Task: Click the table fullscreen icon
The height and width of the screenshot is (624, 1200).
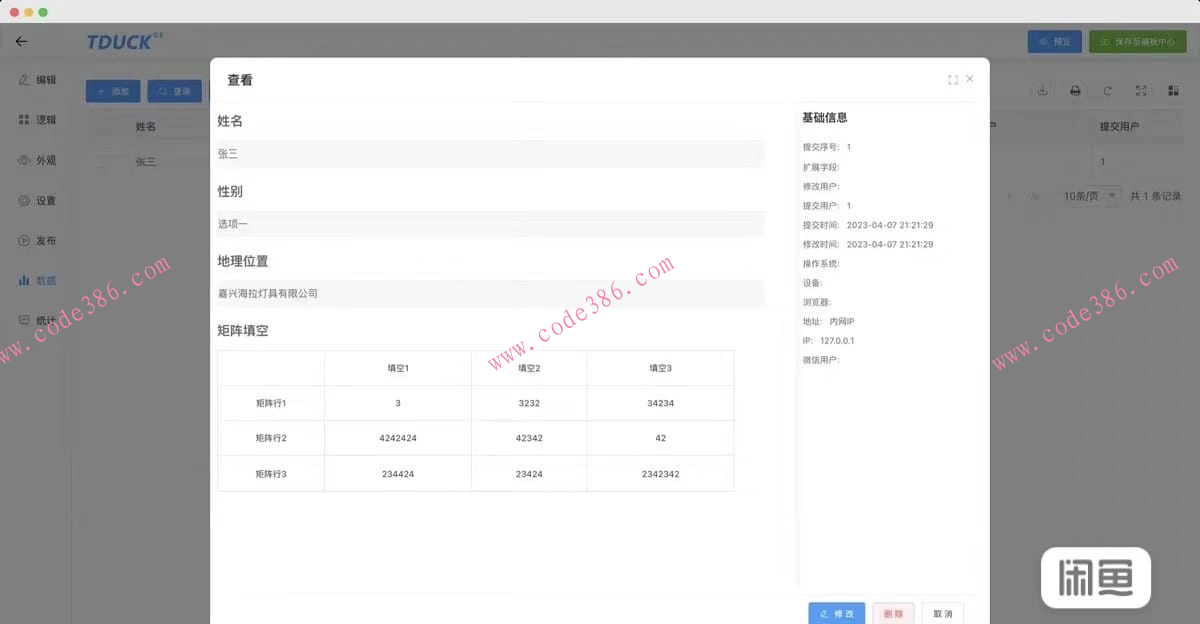Action: 1141,91
